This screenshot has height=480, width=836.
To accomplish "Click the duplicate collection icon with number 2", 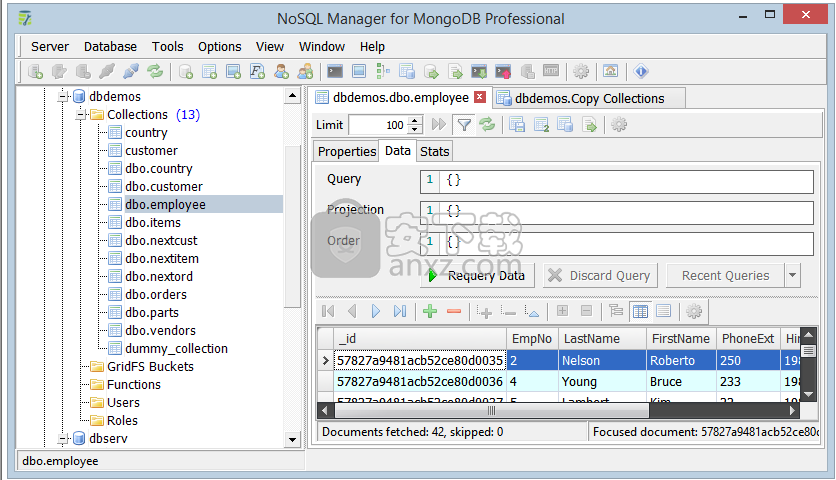I will pos(541,125).
